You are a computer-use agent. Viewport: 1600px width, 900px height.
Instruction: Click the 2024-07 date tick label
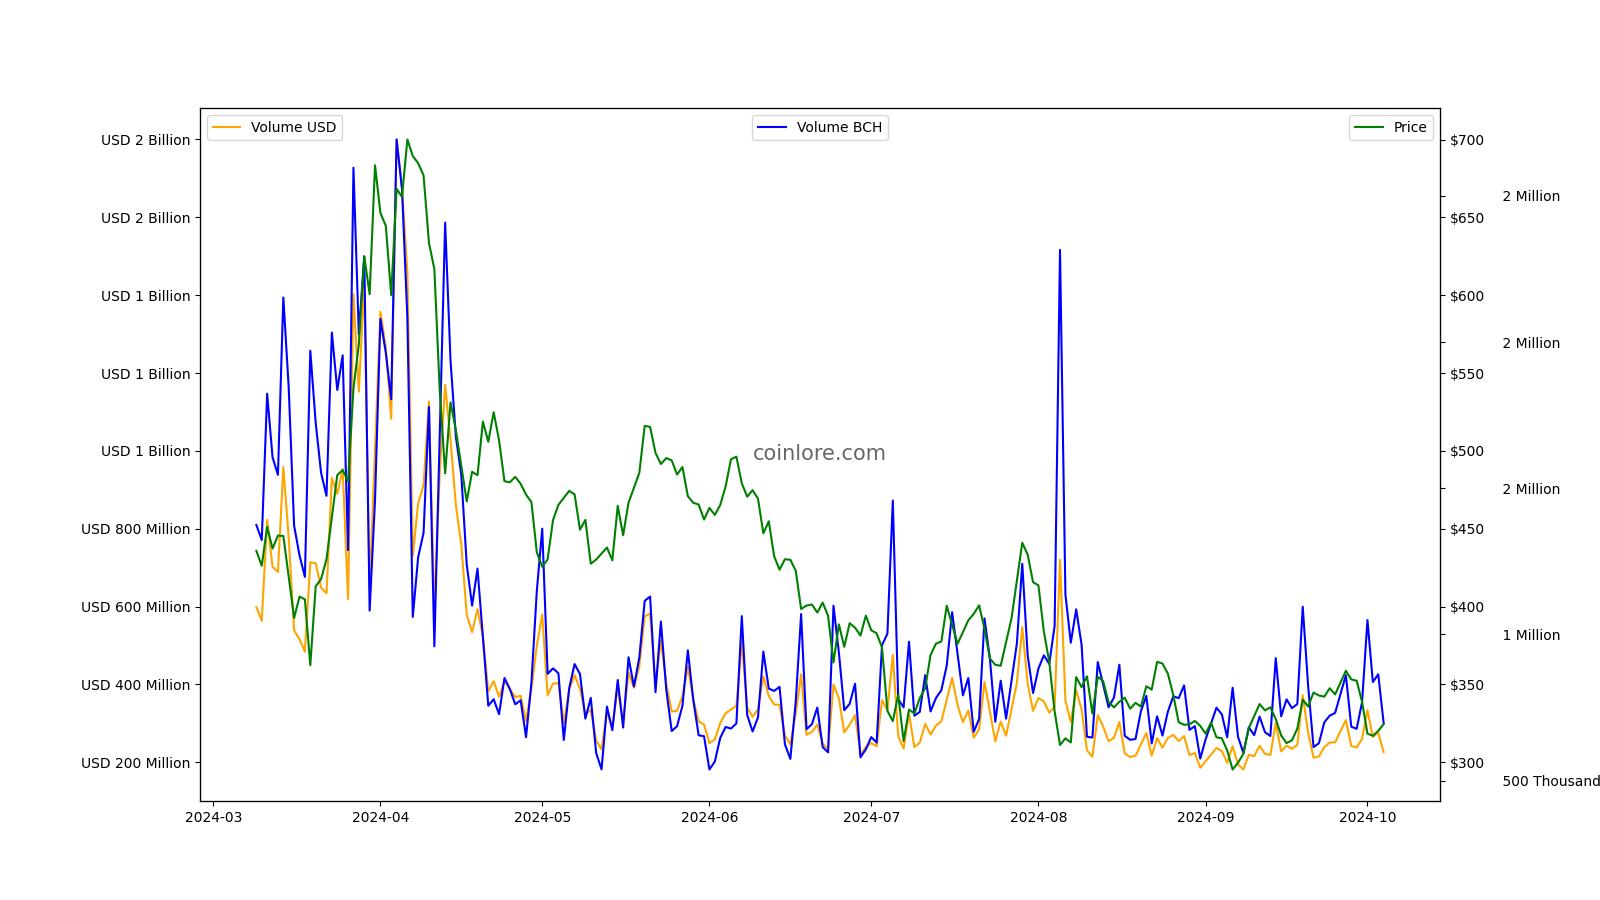click(871, 816)
